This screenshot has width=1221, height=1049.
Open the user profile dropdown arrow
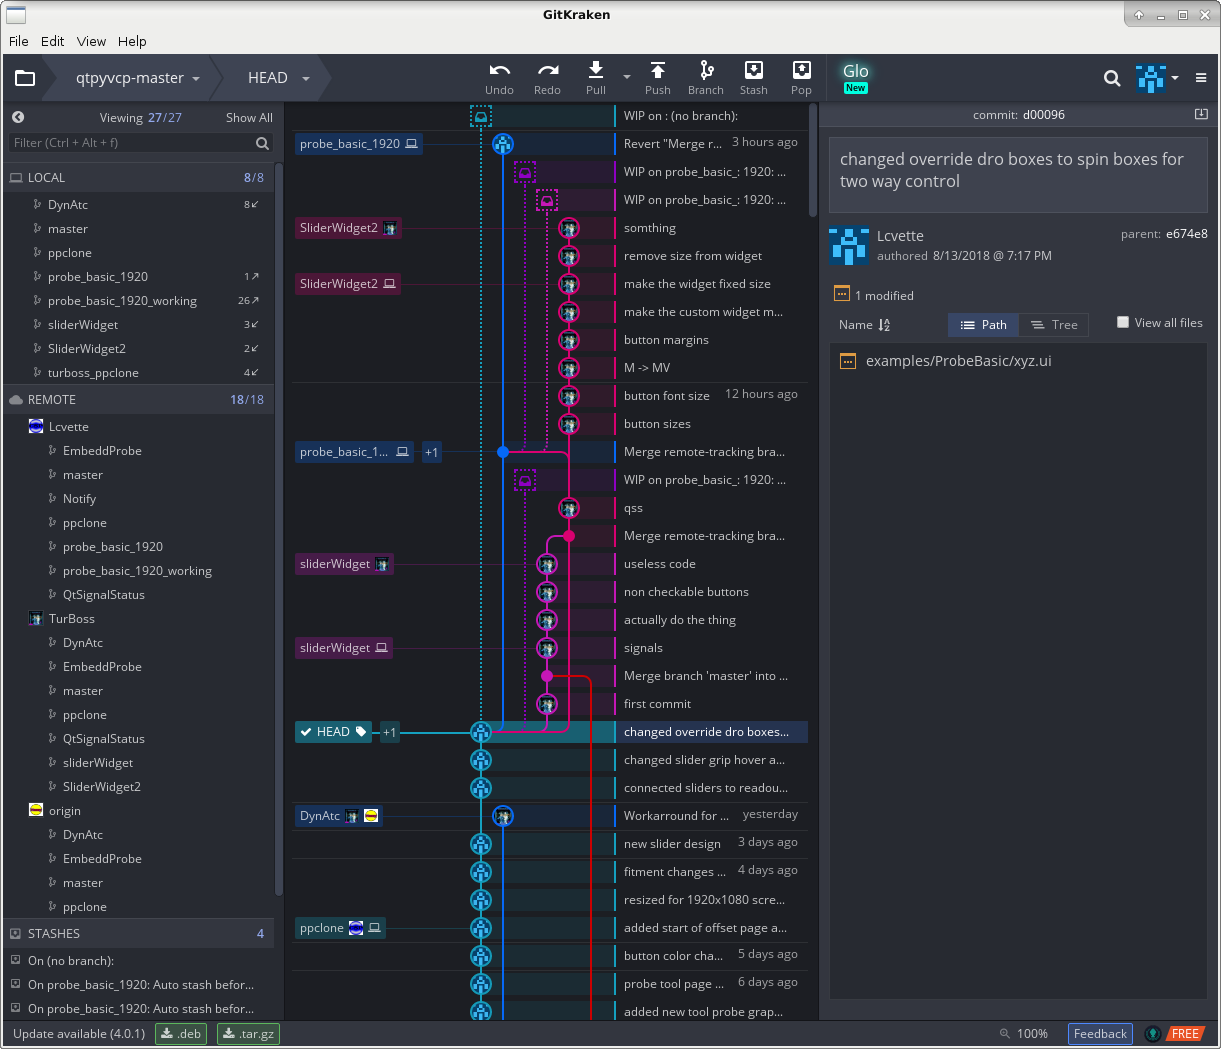coord(1175,78)
